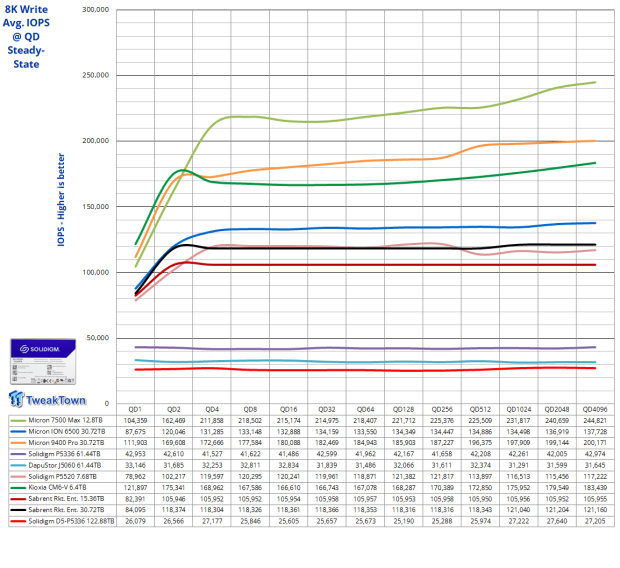This screenshot has width=620, height=568.
Task: Select Micron 7500 Max QD4096 value '244,821'
Action: (x=595, y=420)
